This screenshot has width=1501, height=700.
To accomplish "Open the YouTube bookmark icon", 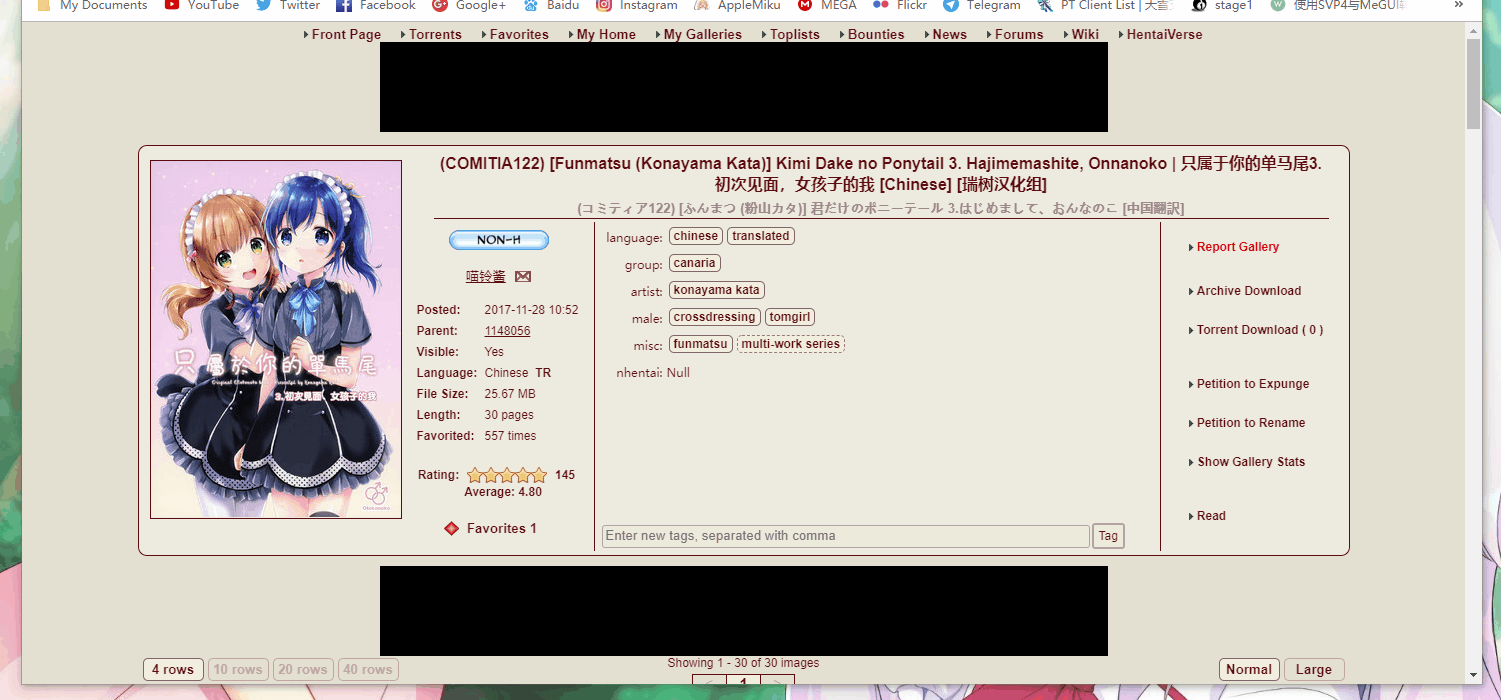I will coord(172,5).
